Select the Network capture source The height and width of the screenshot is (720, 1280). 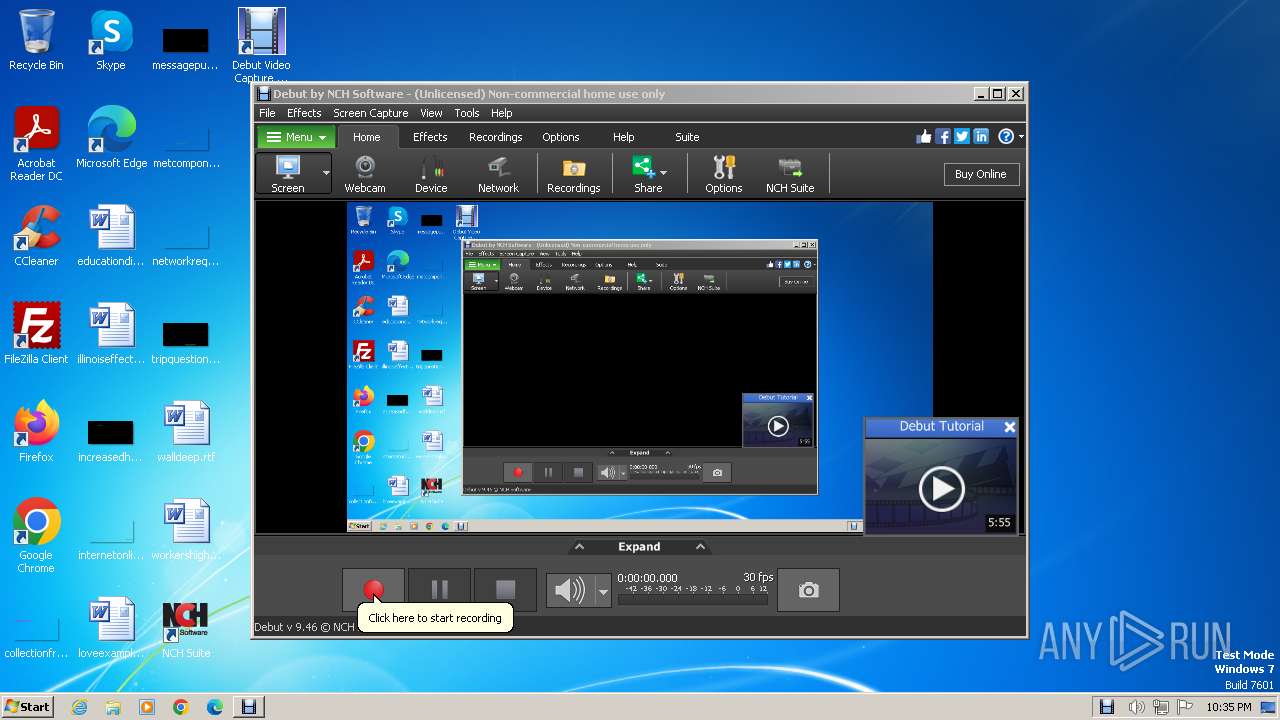(498, 174)
